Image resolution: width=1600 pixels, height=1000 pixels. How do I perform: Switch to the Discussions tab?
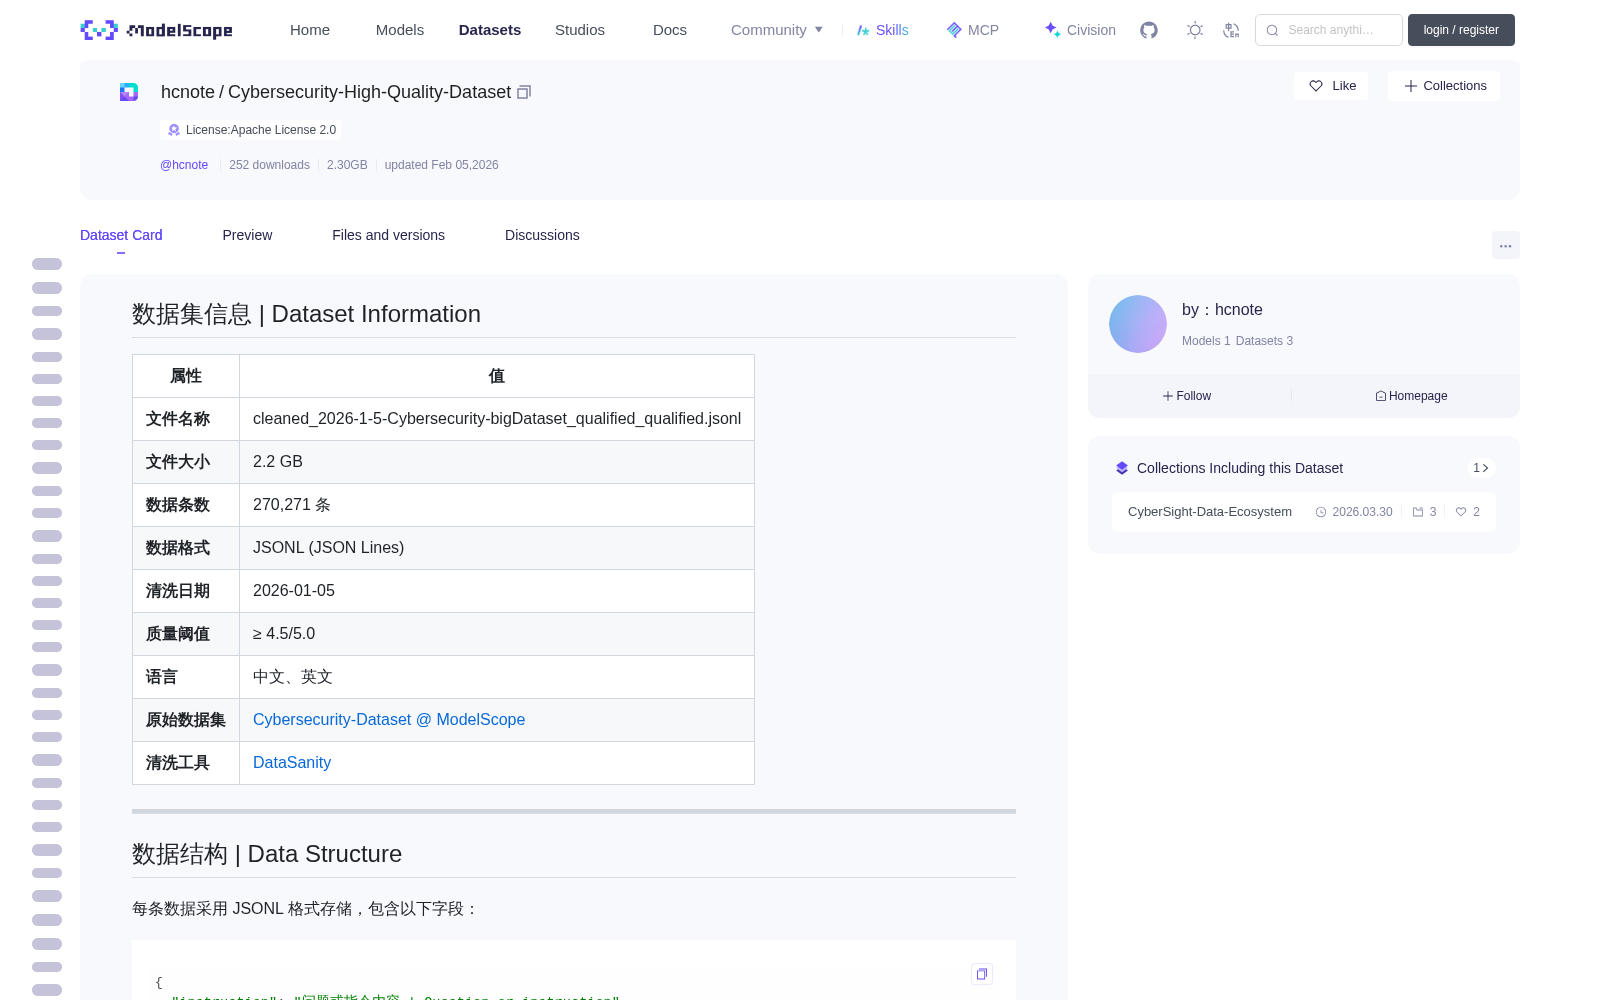[542, 235]
